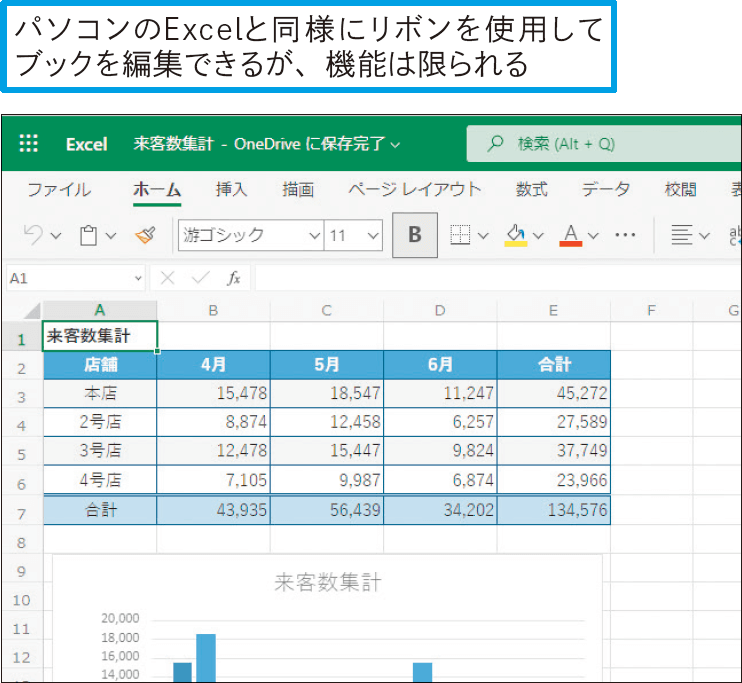Click the search magnifier icon

click(495, 143)
